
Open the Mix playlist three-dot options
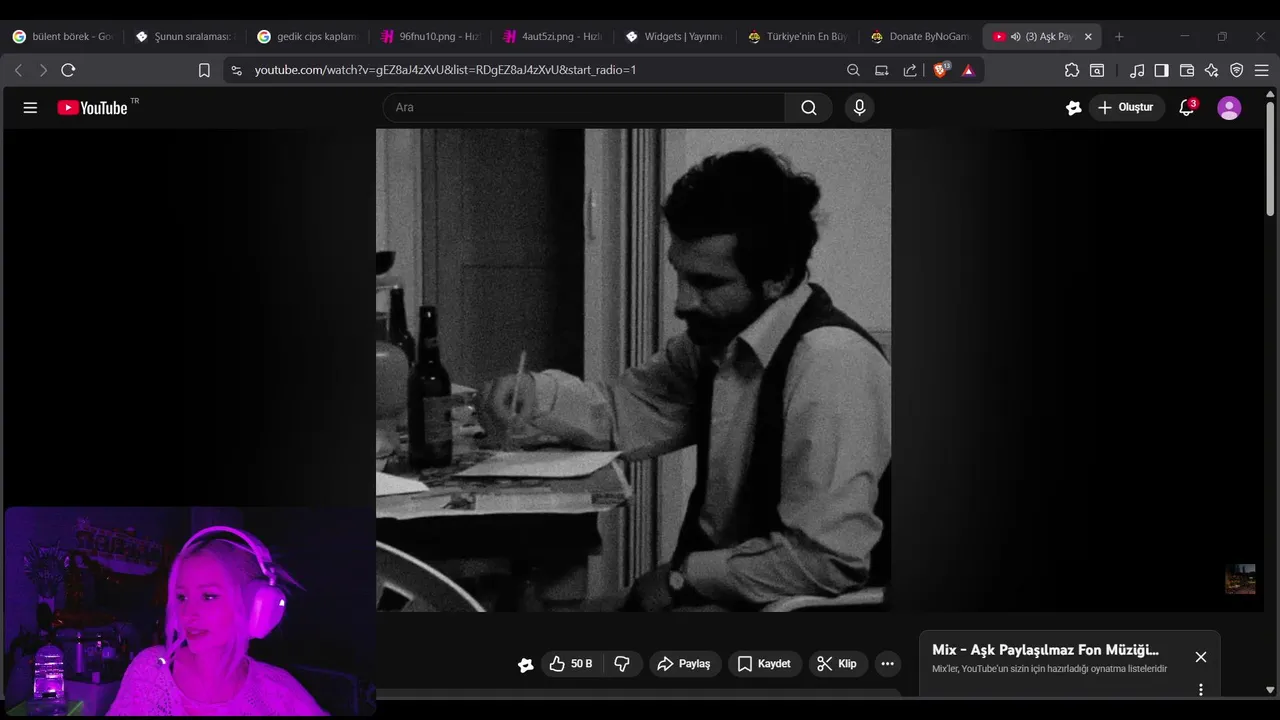point(1201,689)
